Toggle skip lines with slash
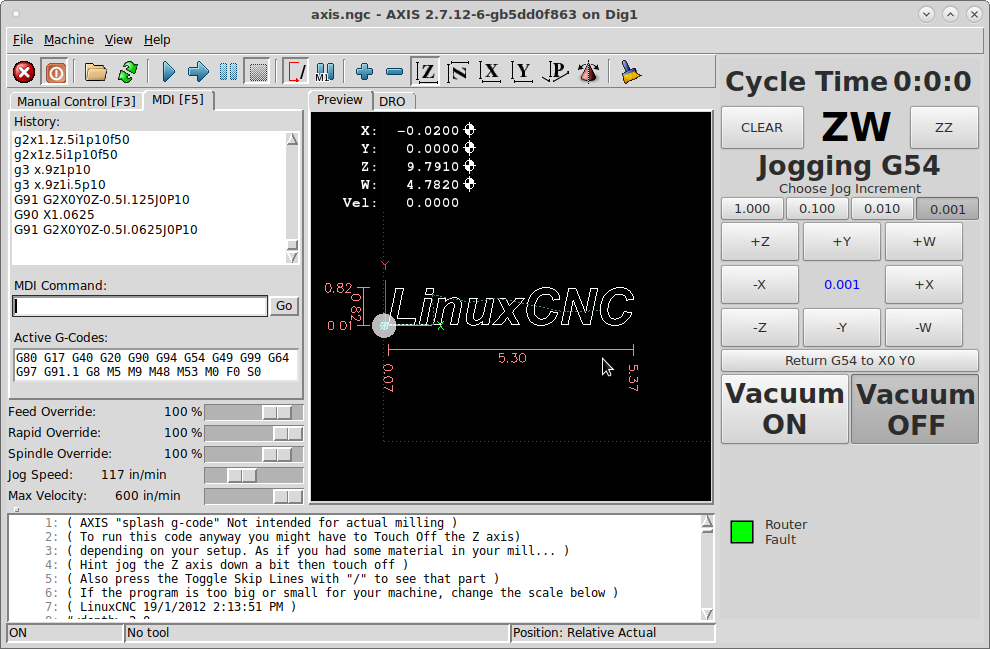The image size is (990, 649). [295, 72]
